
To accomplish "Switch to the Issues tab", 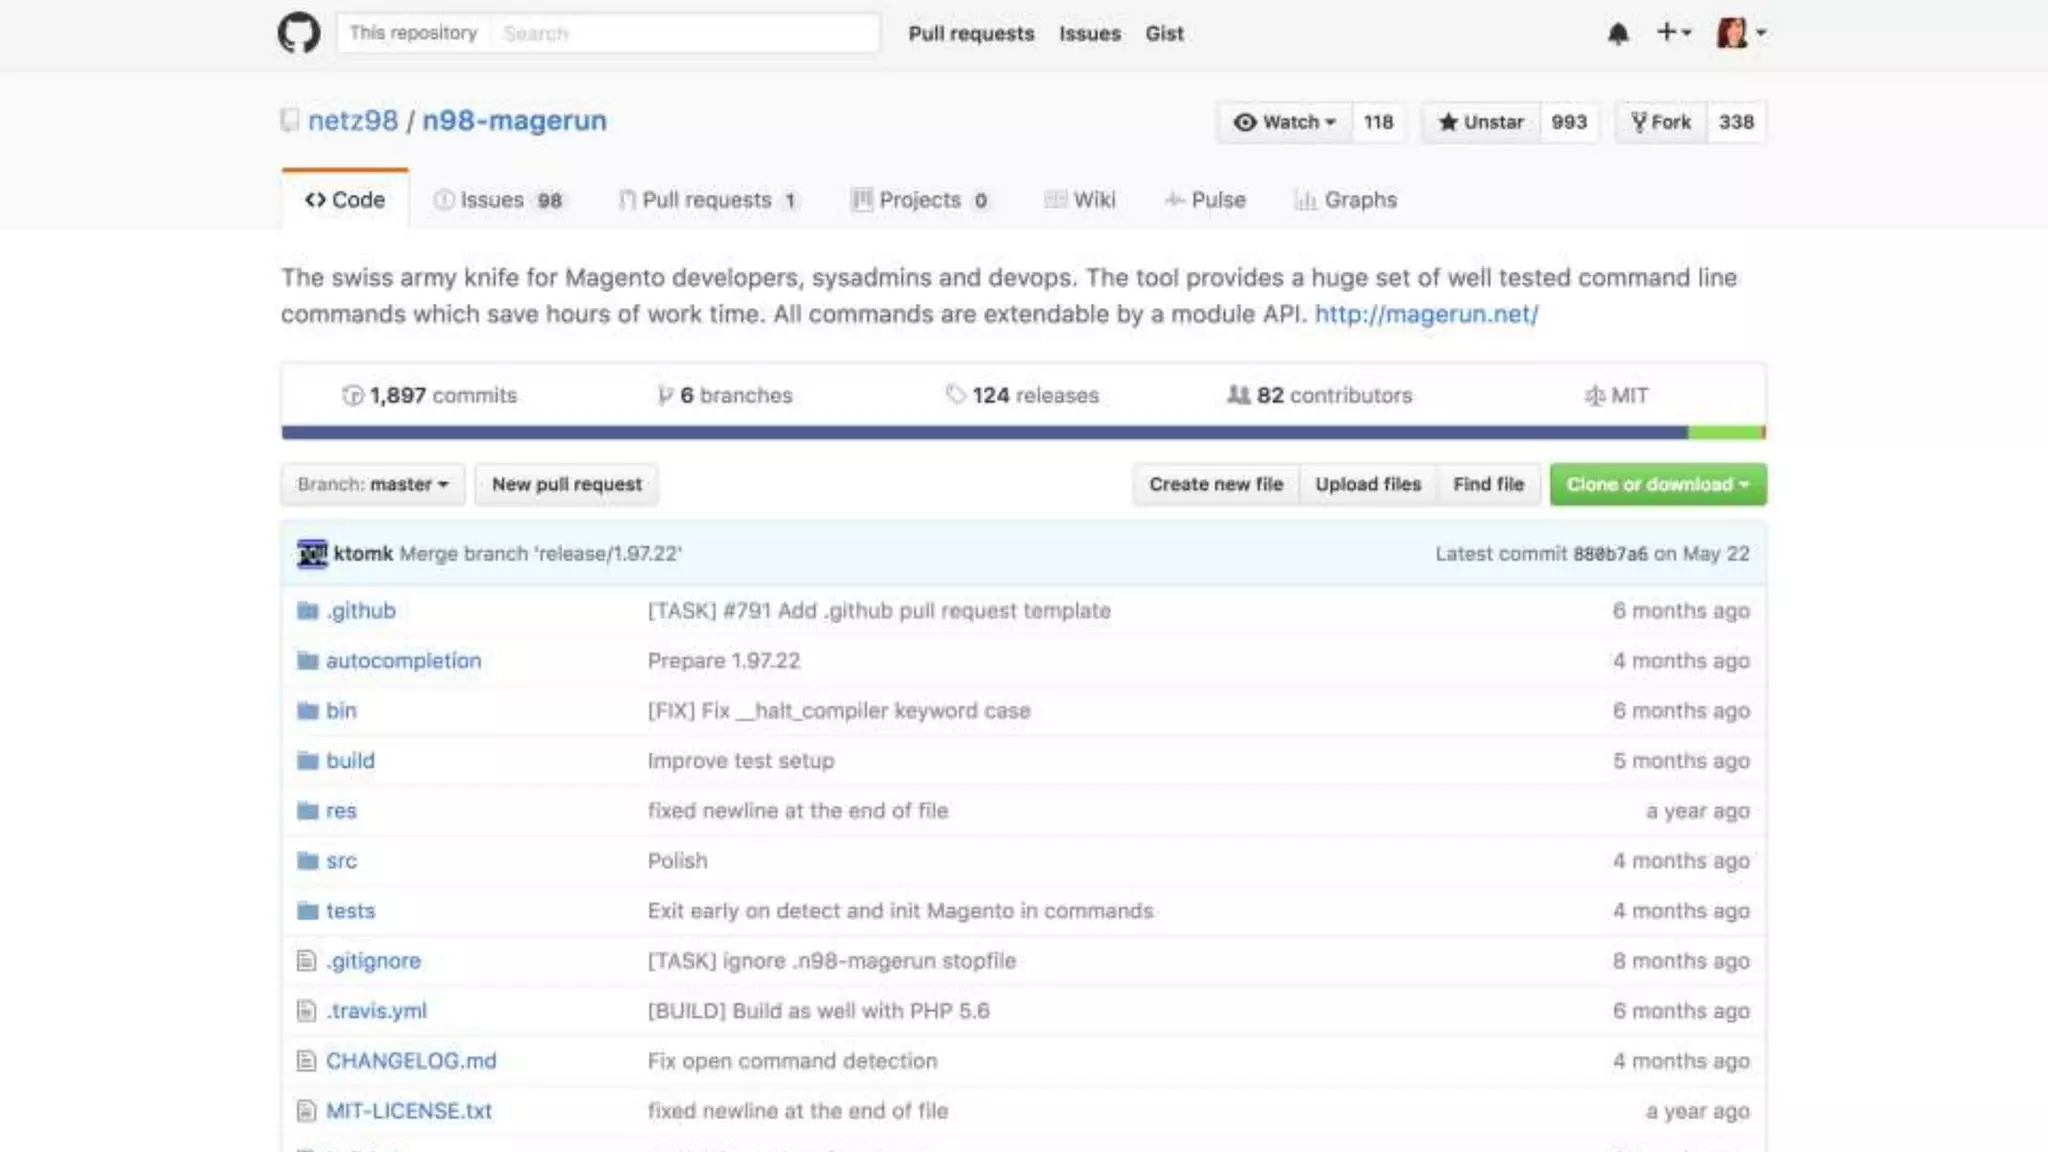I will pos(497,200).
